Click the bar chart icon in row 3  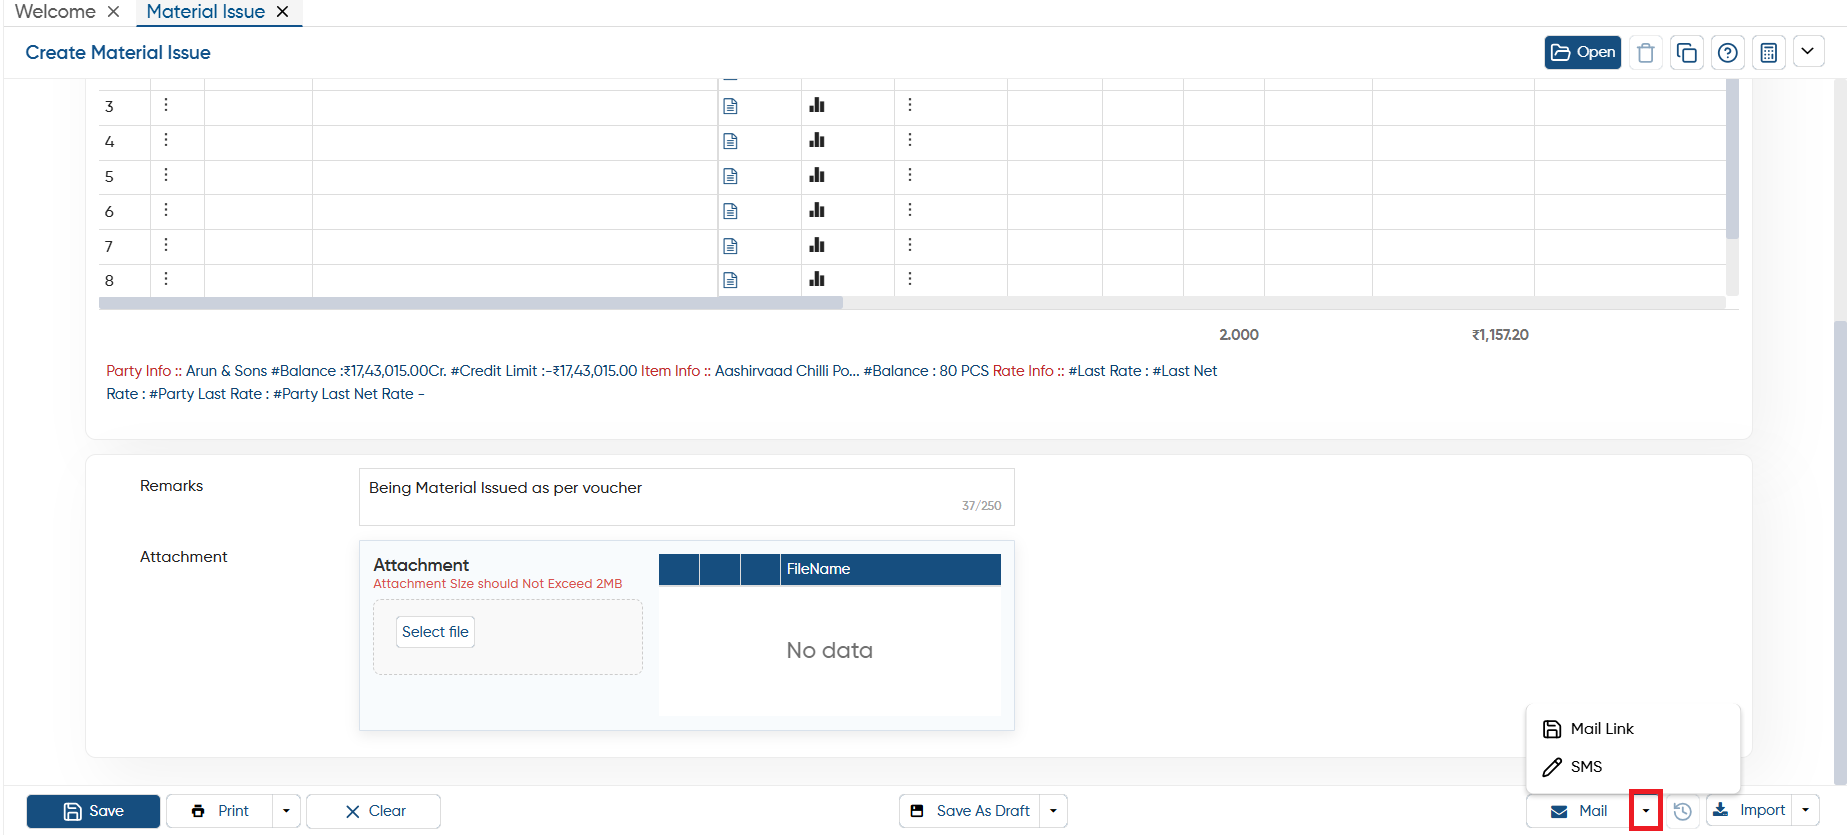(x=817, y=105)
